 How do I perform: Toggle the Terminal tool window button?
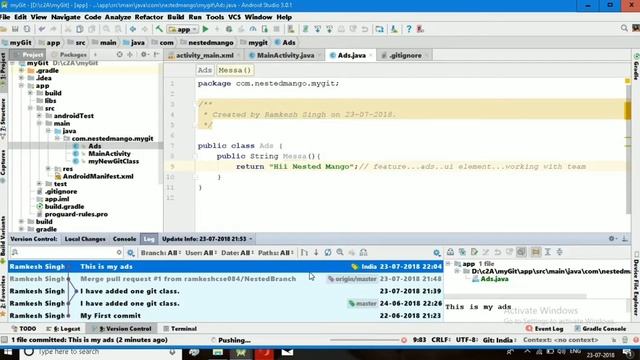pyautogui.click(x=180, y=329)
